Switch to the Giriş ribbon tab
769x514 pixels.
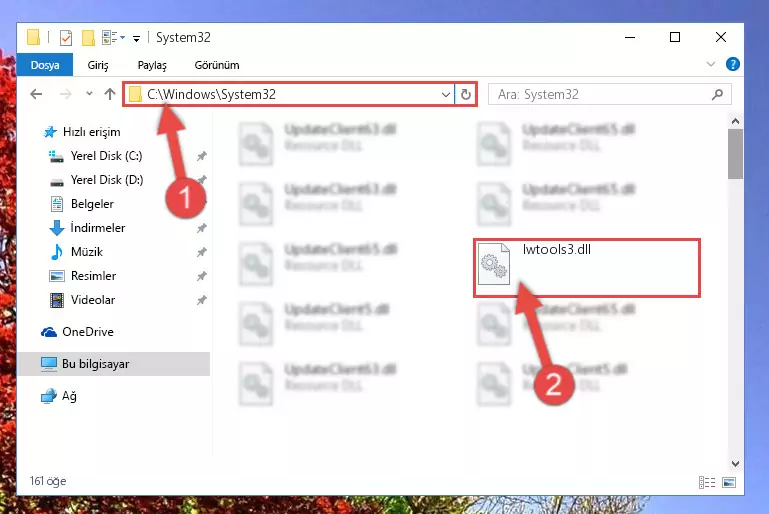[x=98, y=65]
